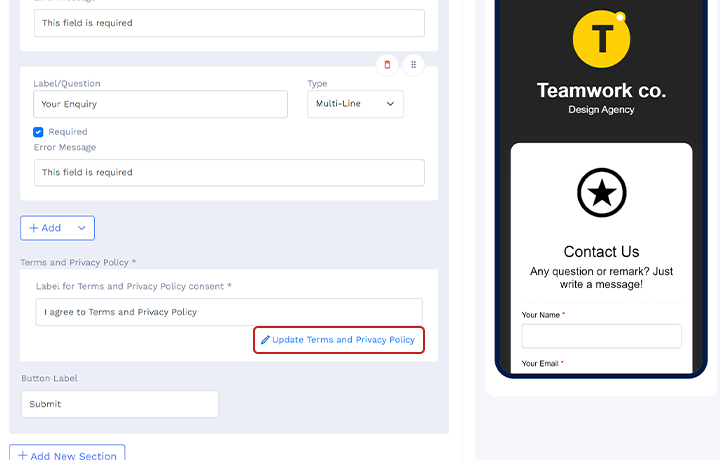
Task: Expand the Add button chevron
Action: click(x=82, y=228)
